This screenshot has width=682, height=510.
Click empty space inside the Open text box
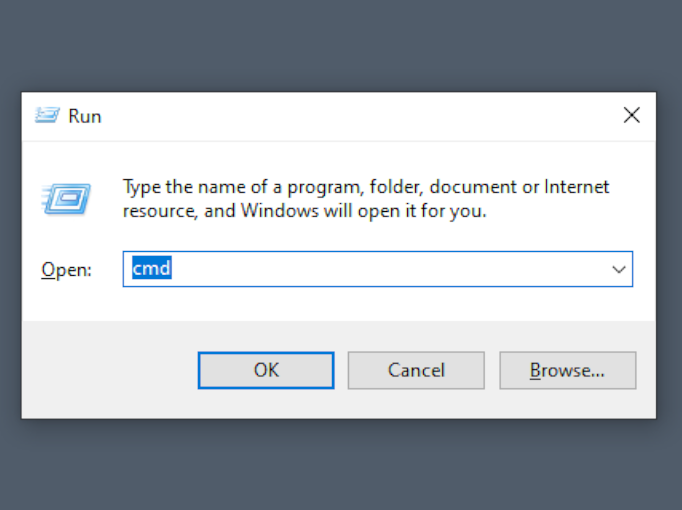380,269
